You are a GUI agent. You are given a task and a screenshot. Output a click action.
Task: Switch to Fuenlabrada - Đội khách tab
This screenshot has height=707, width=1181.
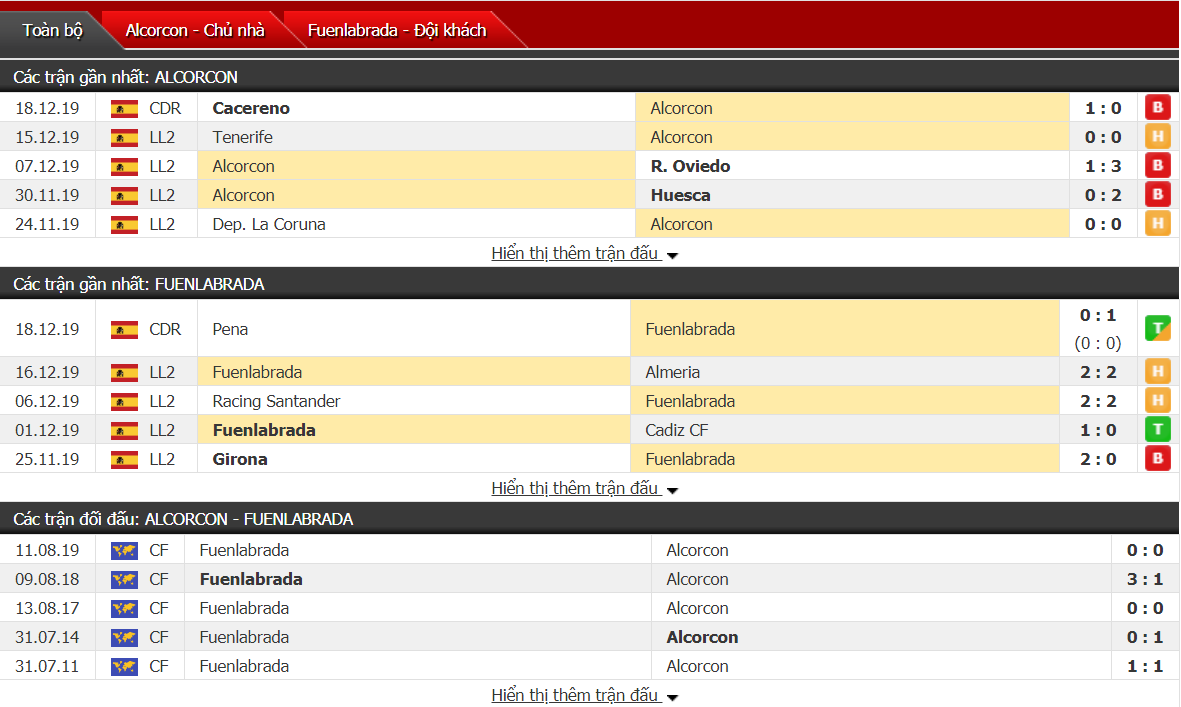point(397,30)
